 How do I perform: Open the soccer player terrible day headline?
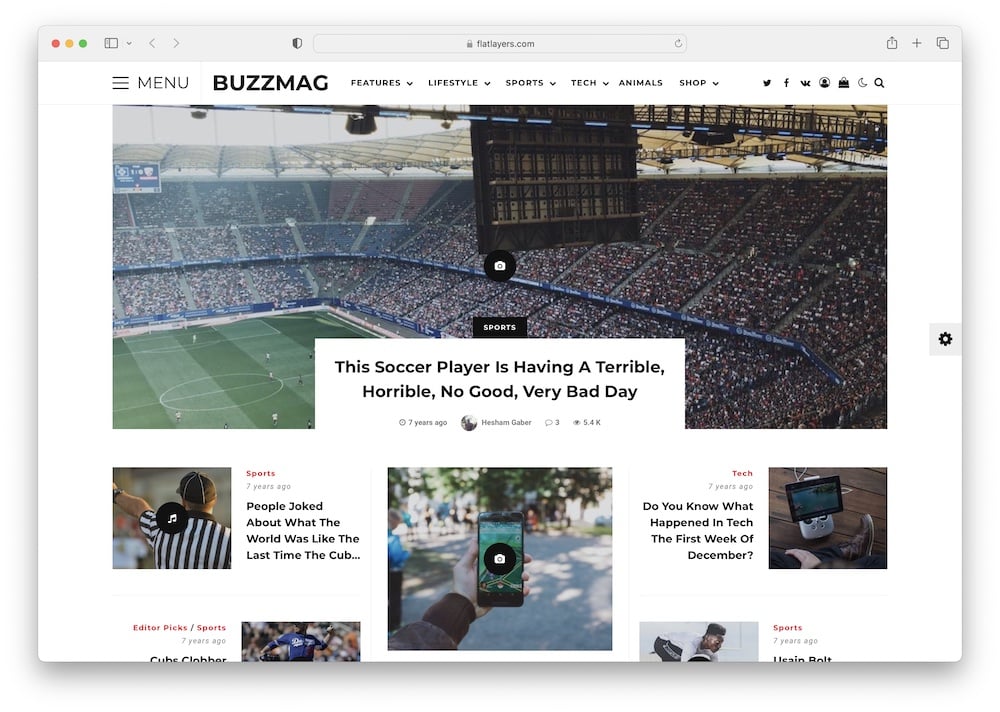[x=499, y=379]
